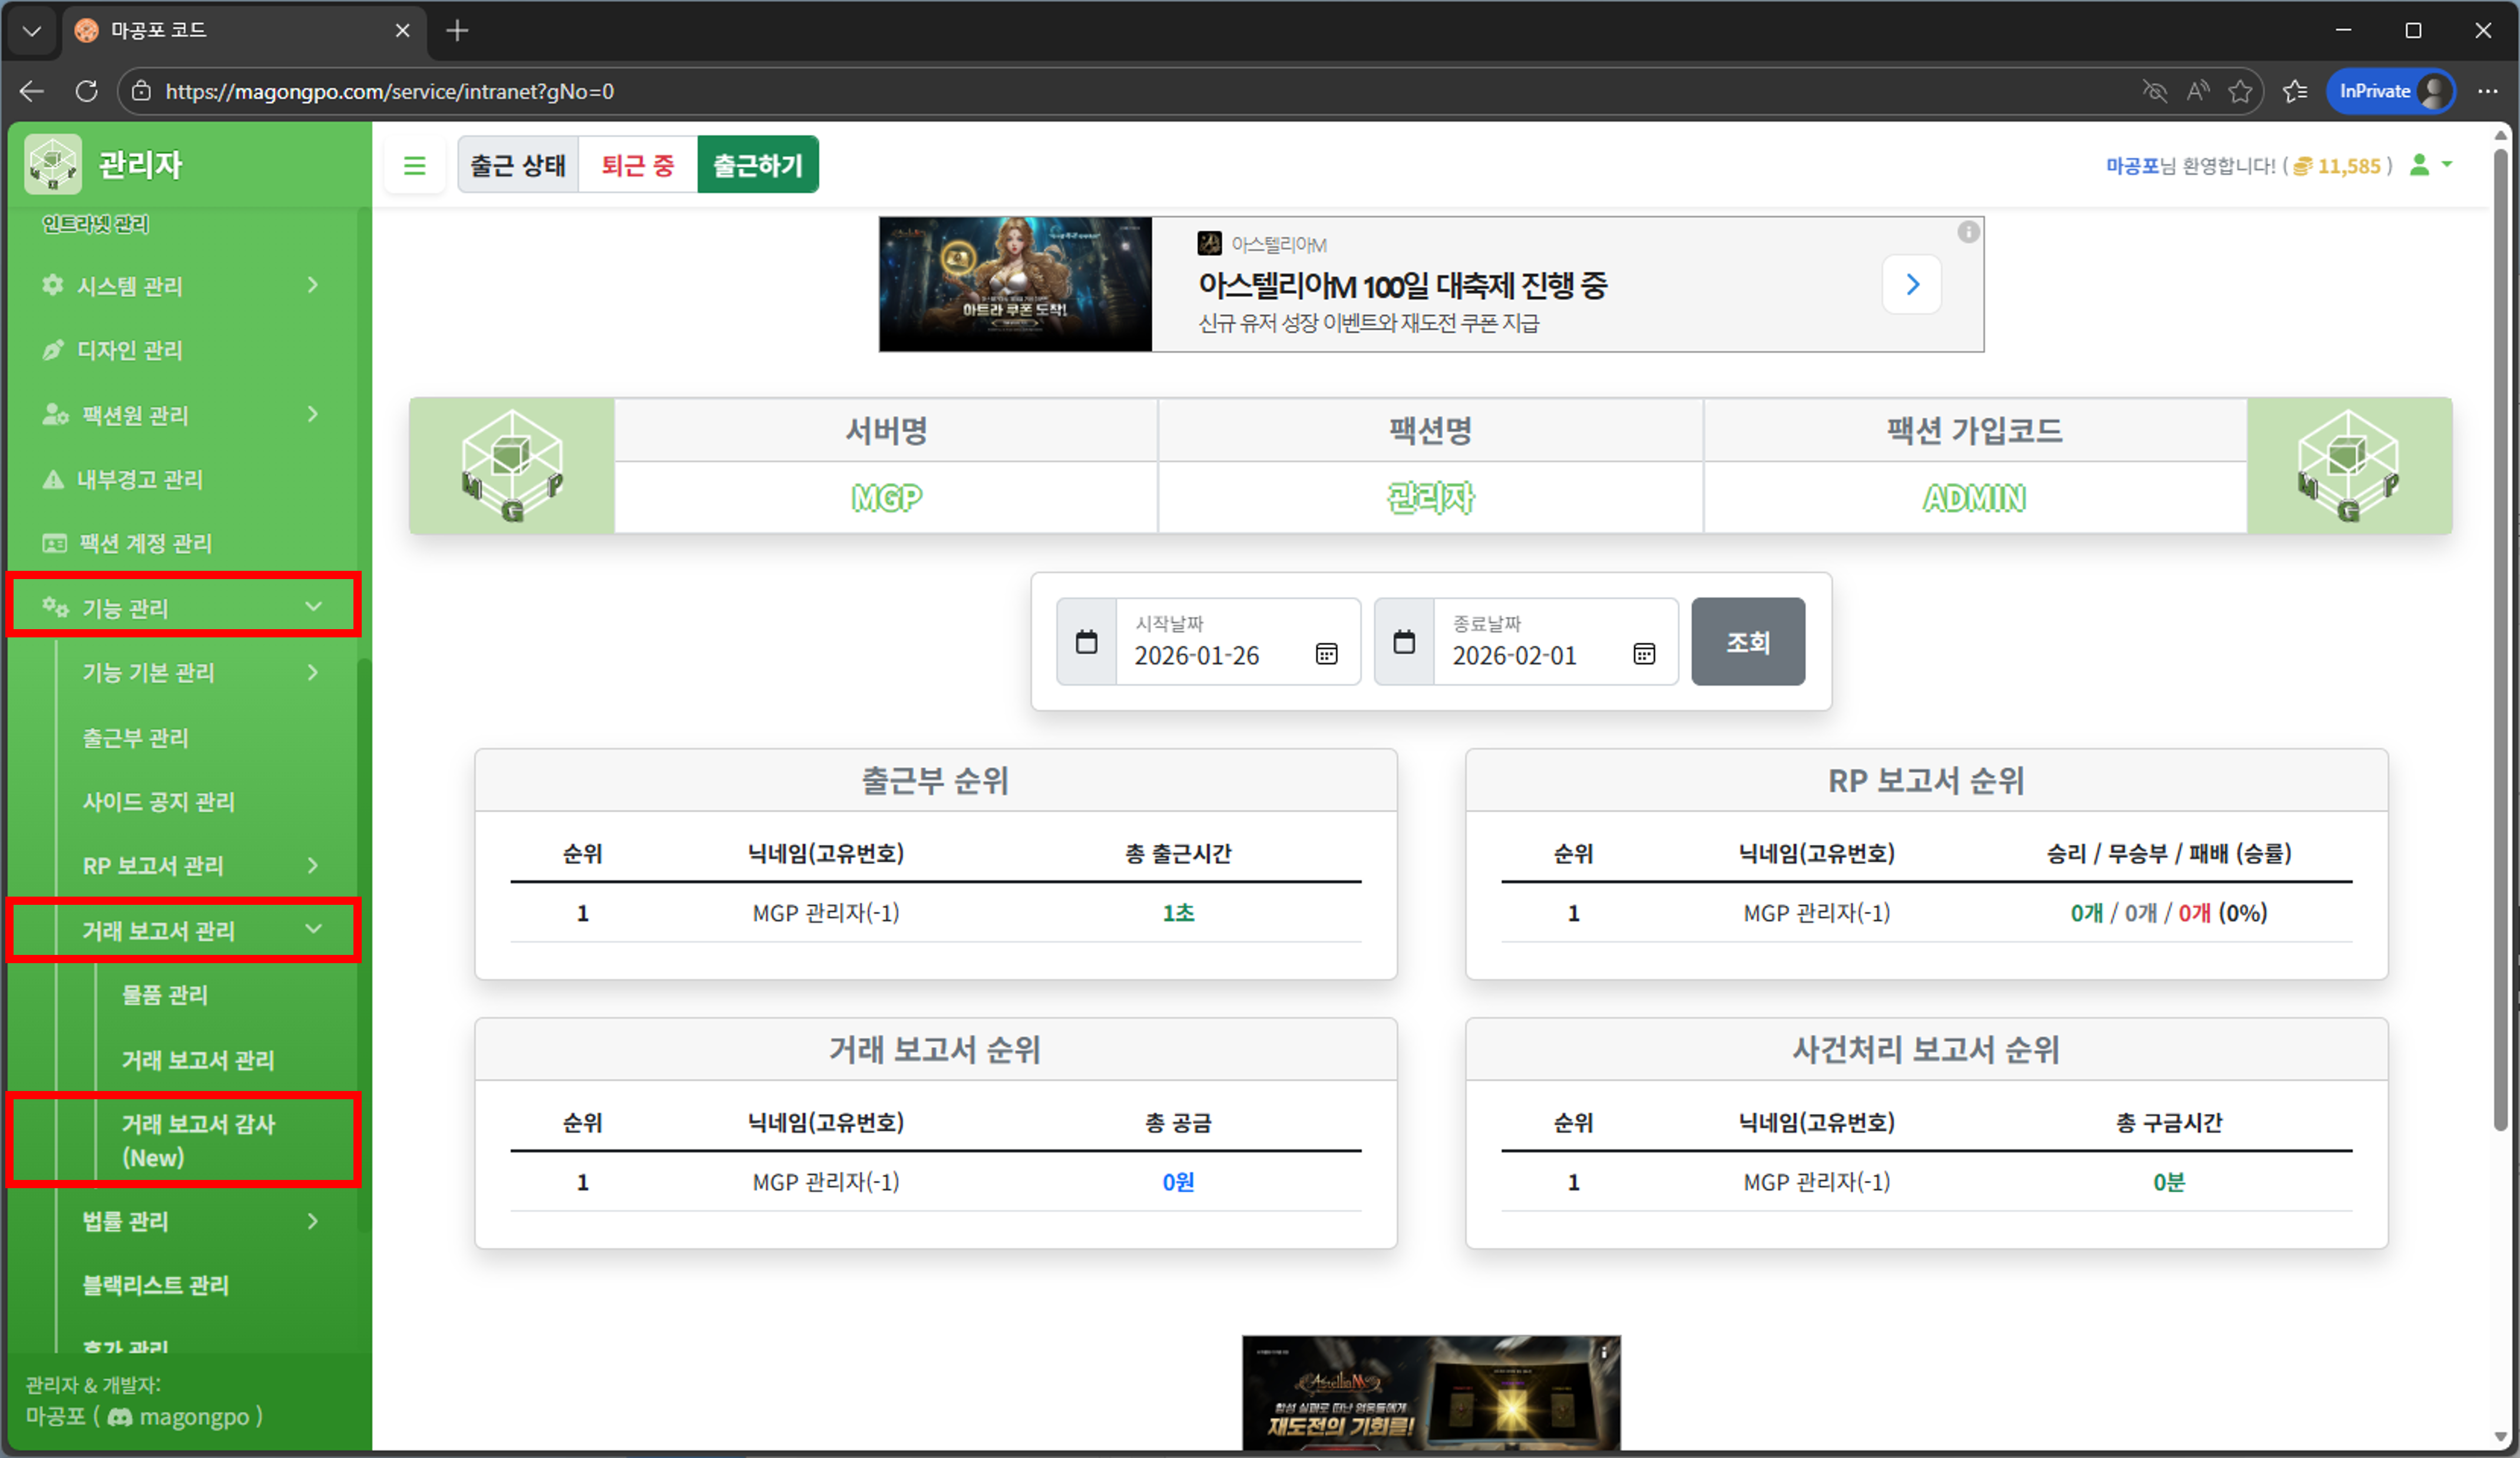Open the calendar picker for 시작날짜

coord(1327,655)
